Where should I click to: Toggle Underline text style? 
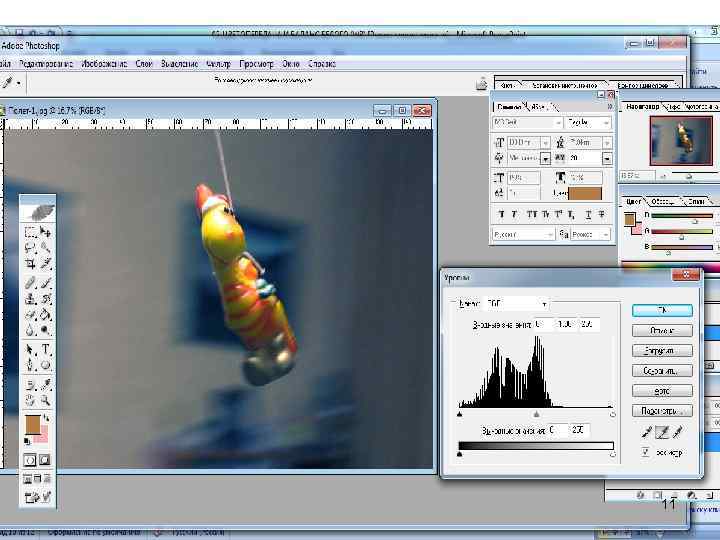click(x=588, y=214)
